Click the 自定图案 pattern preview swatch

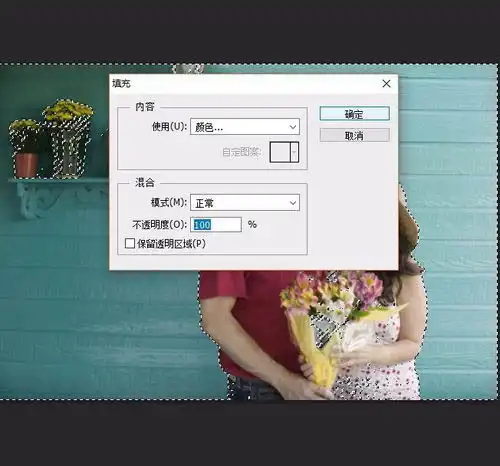tap(280, 152)
